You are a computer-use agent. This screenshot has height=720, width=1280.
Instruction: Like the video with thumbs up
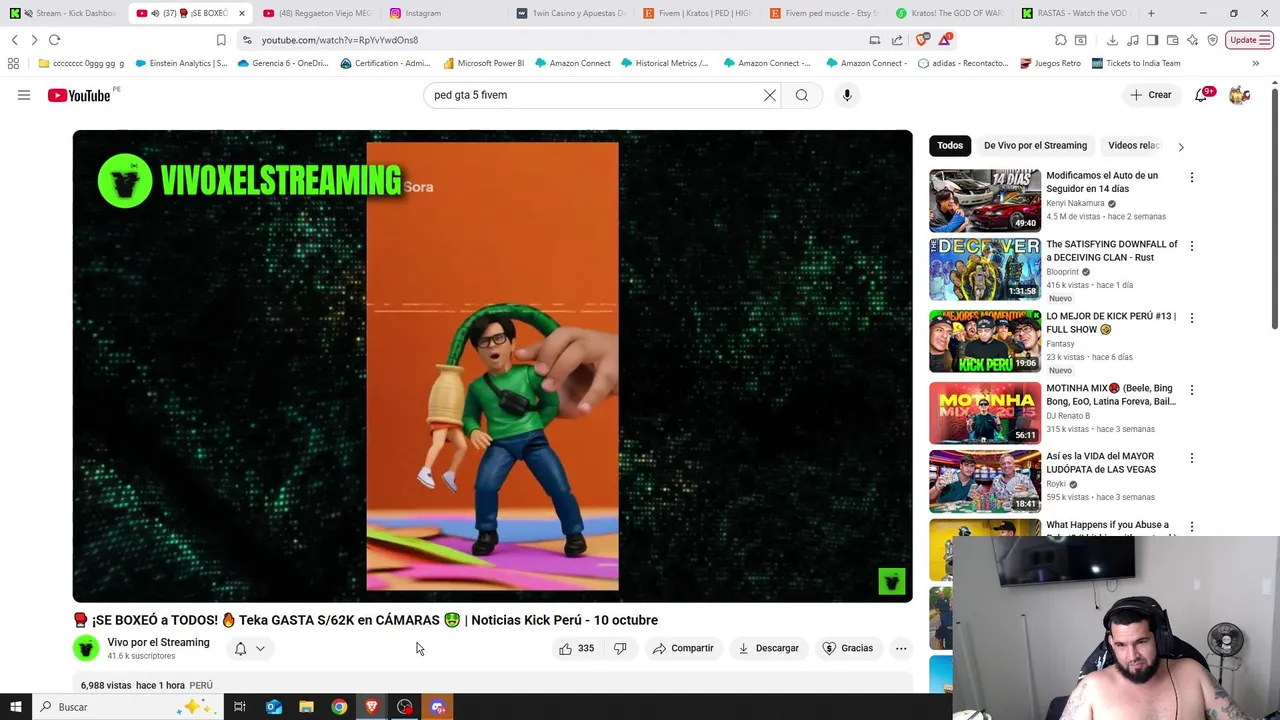[x=576, y=648]
